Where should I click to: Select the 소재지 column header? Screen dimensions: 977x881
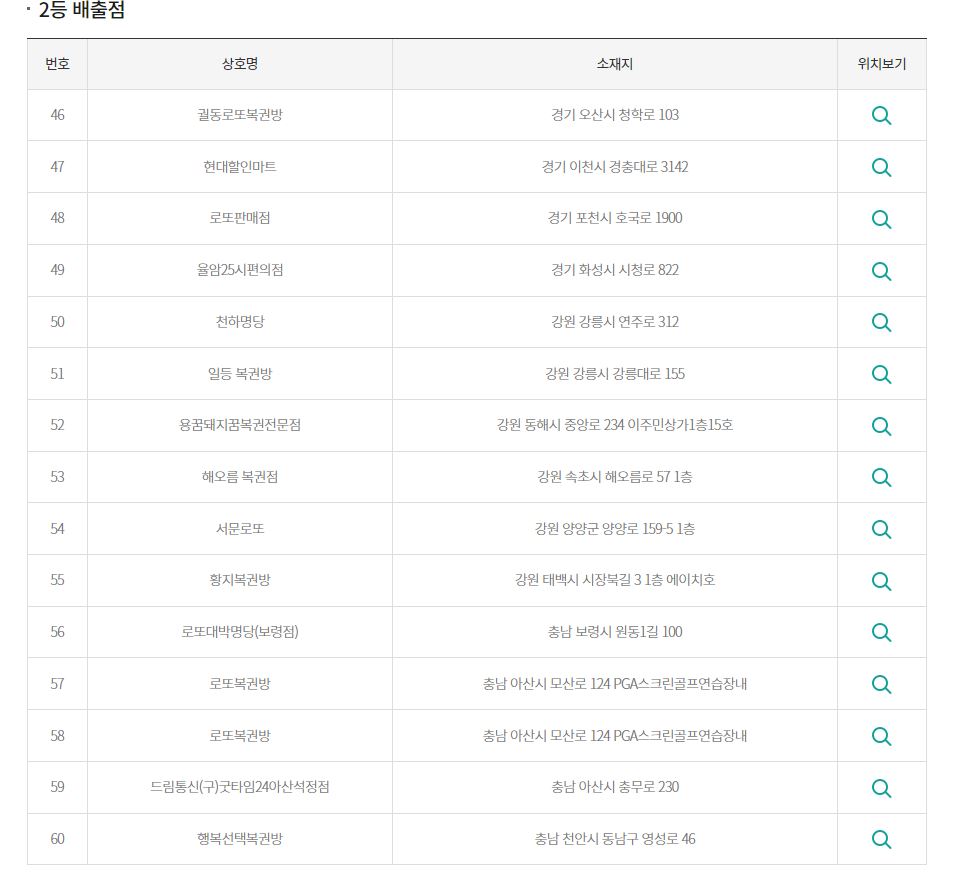615,64
